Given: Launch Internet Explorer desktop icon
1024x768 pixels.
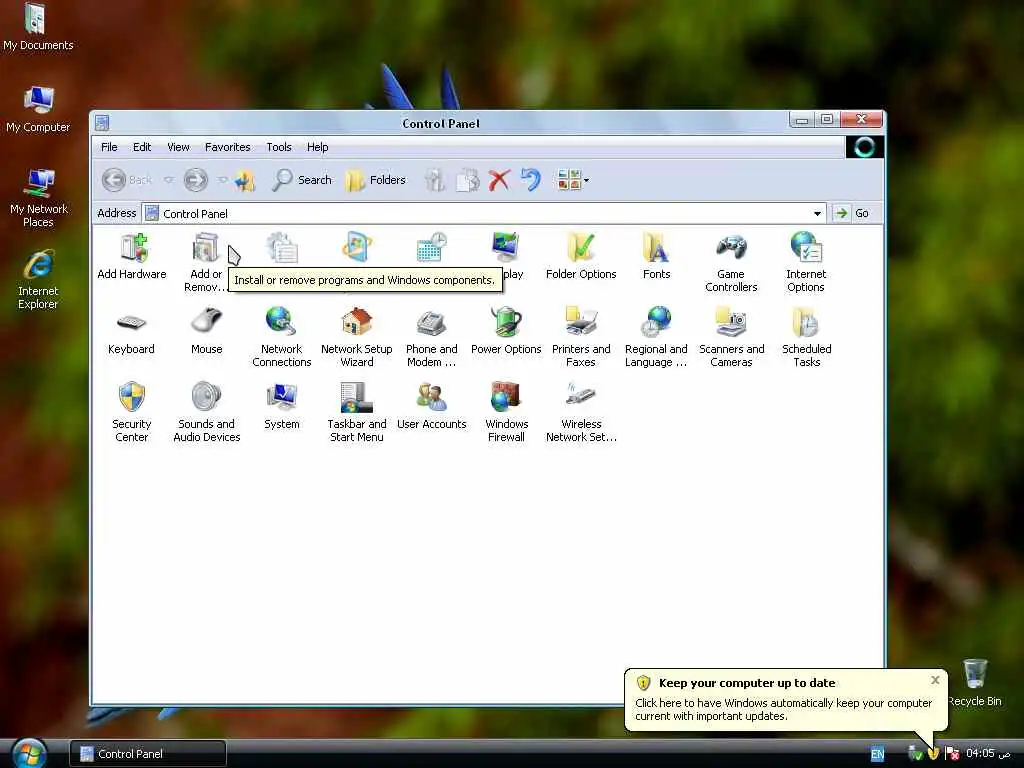Looking at the screenshot, I should coord(38,280).
